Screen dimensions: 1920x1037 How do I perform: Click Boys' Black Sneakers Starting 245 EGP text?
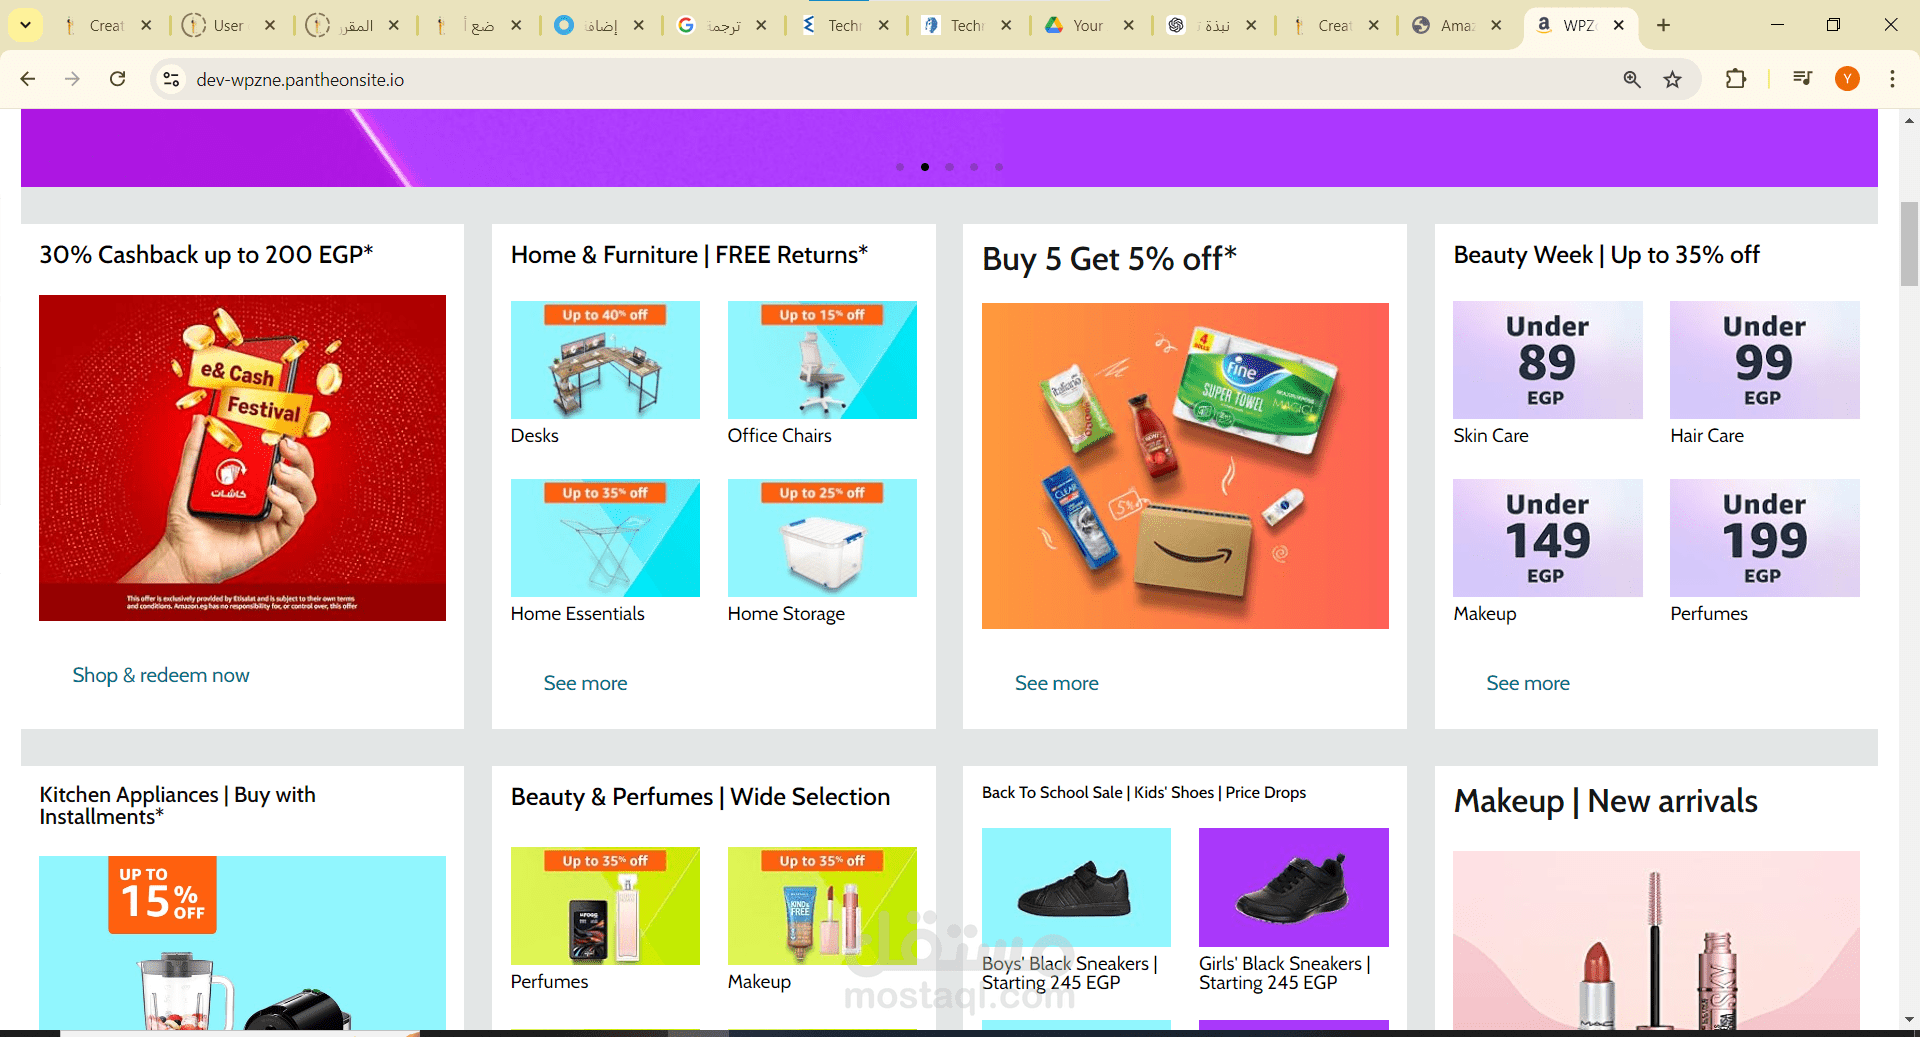(1069, 973)
